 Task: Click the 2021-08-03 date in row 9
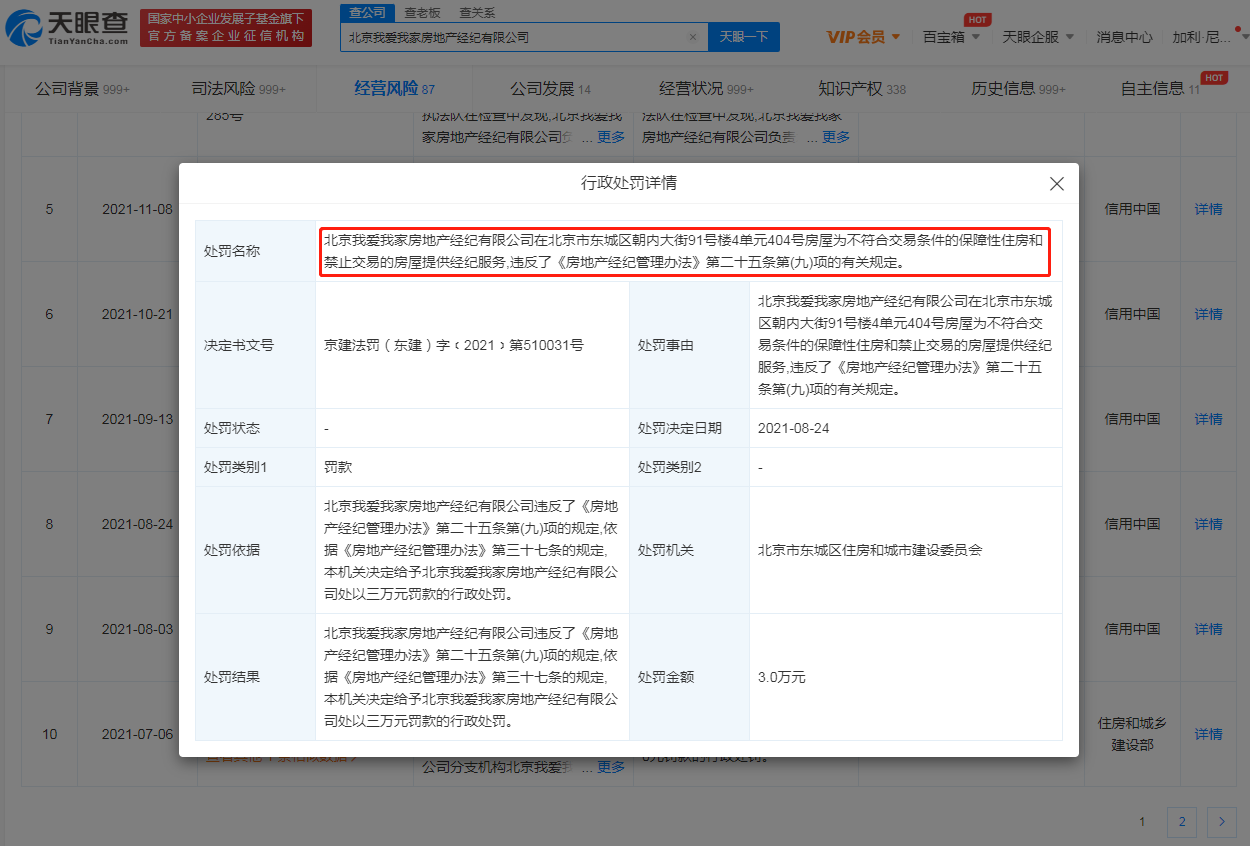point(137,629)
